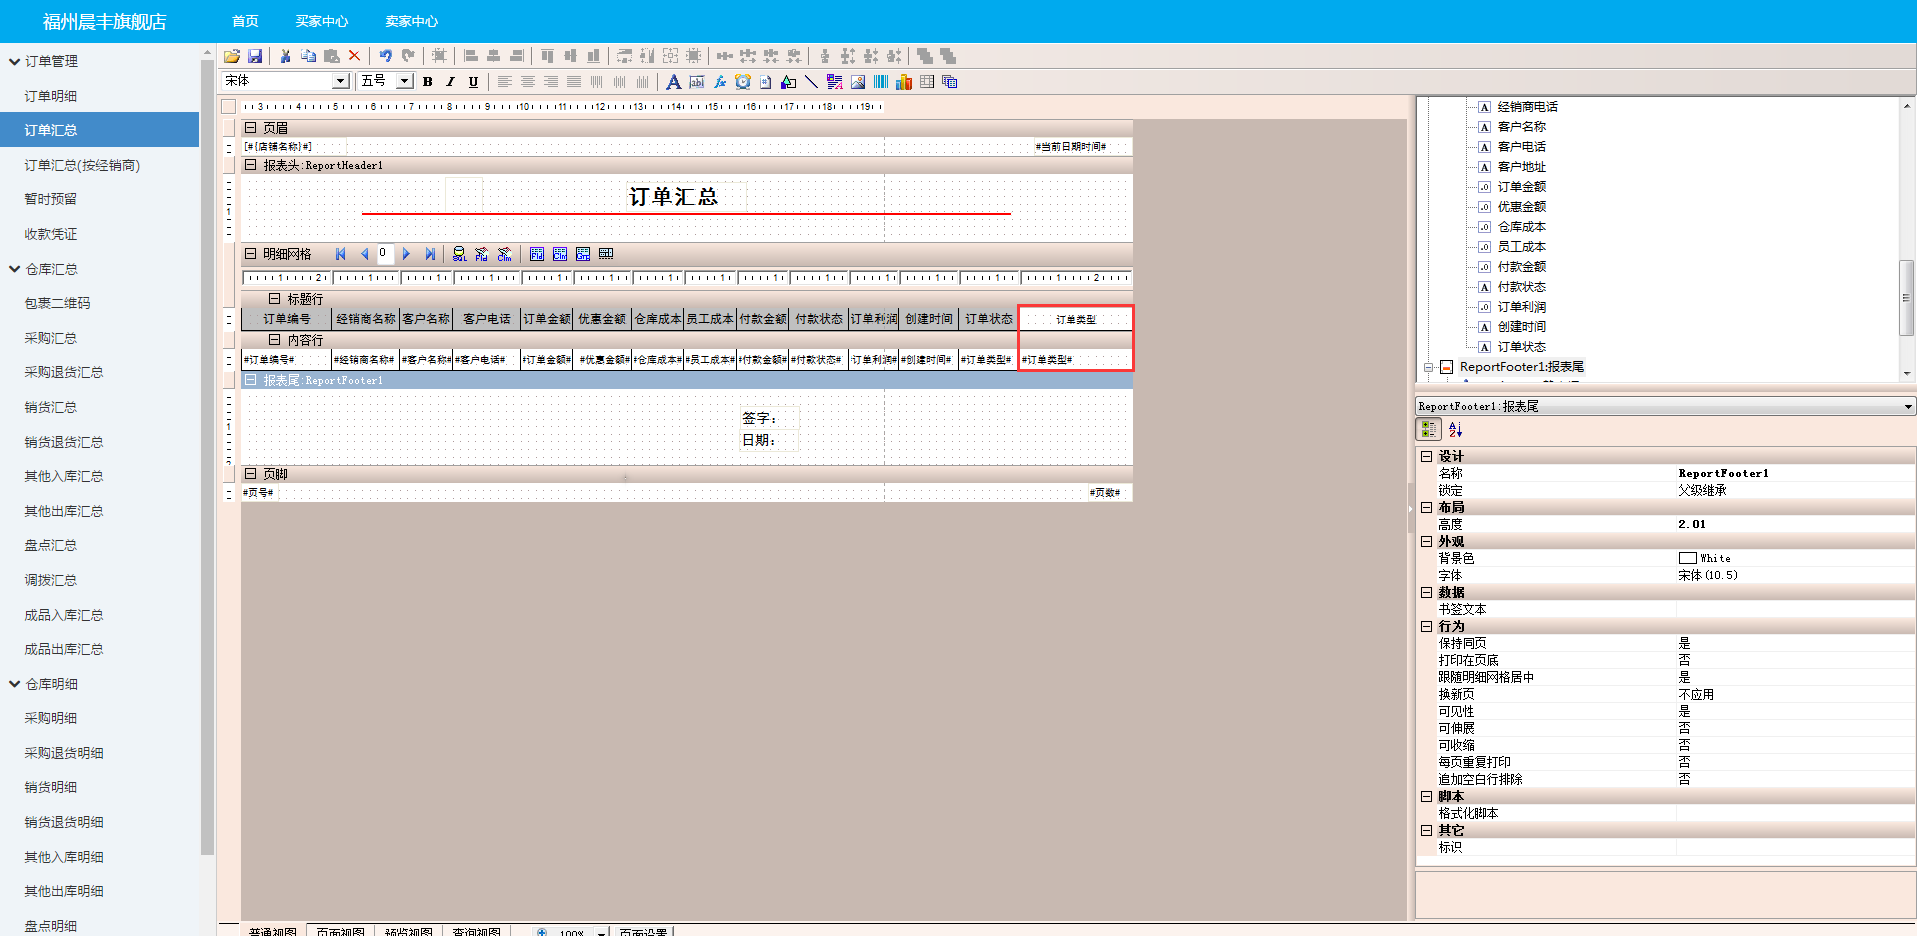Click the SQL database icon in detail grid bar
The image size is (1917, 936).
(x=459, y=254)
